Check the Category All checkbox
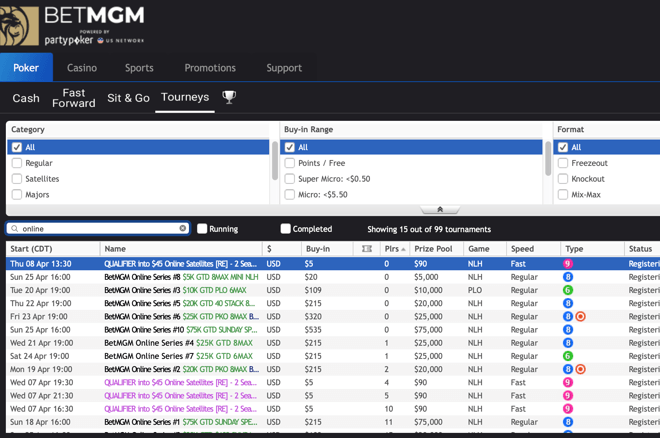 click(17, 147)
